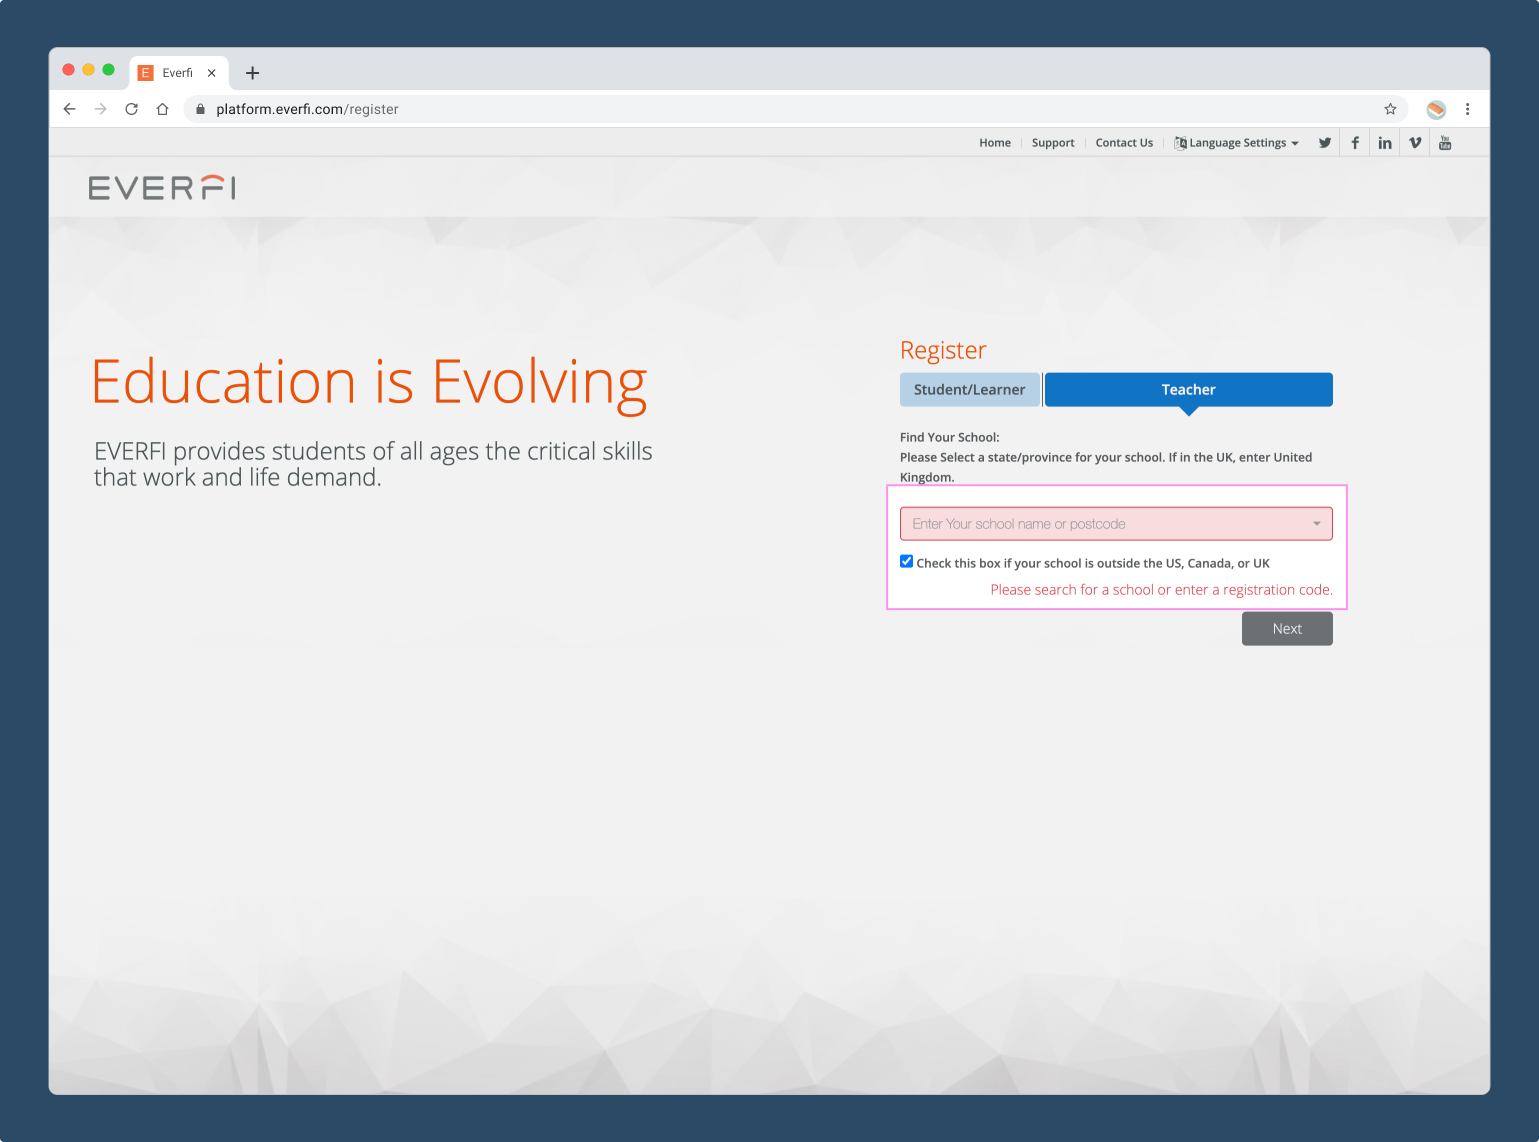Screen dimensions: 1539x1142
Task: Click the browser back arrow
Action: 69,109
